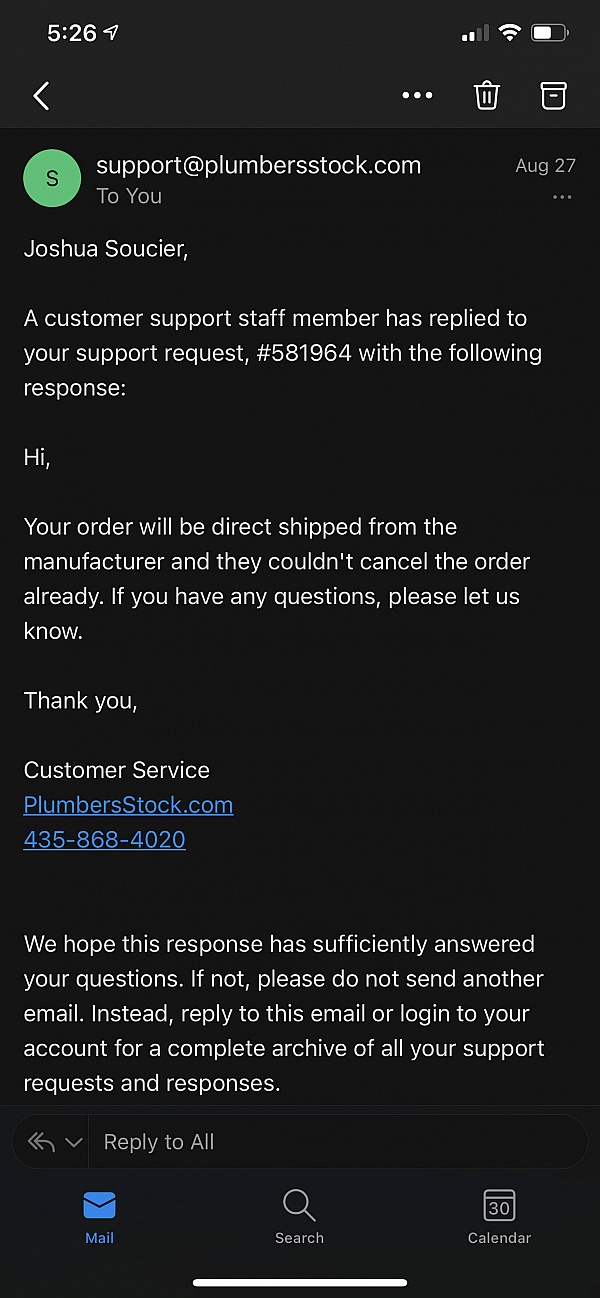Viewport: 600px width, 1298px height.
Task: Expand the reply options chevron
Action: pyautogui.click(x=73, y=1142)
